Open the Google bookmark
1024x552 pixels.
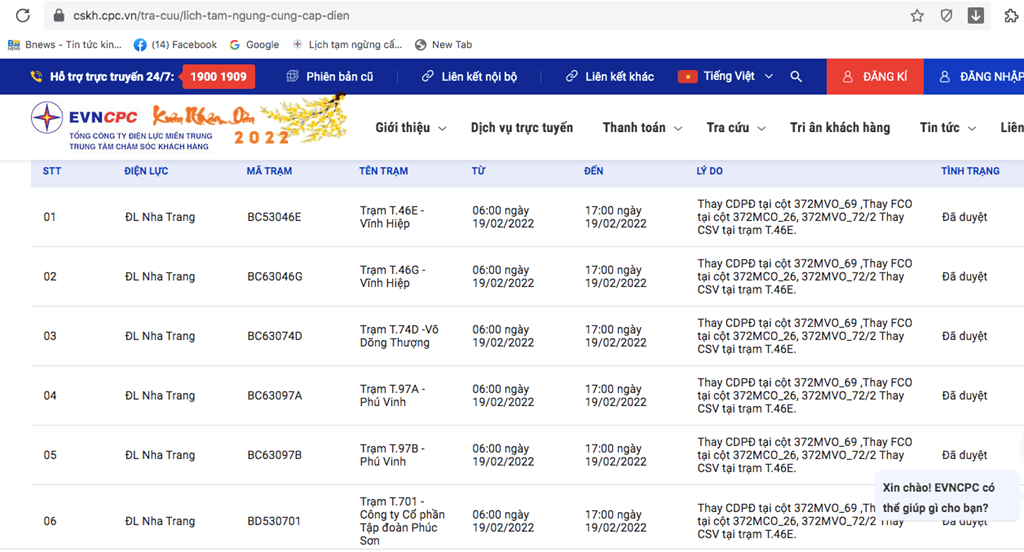pyautogui.click(x=254, y=45)
